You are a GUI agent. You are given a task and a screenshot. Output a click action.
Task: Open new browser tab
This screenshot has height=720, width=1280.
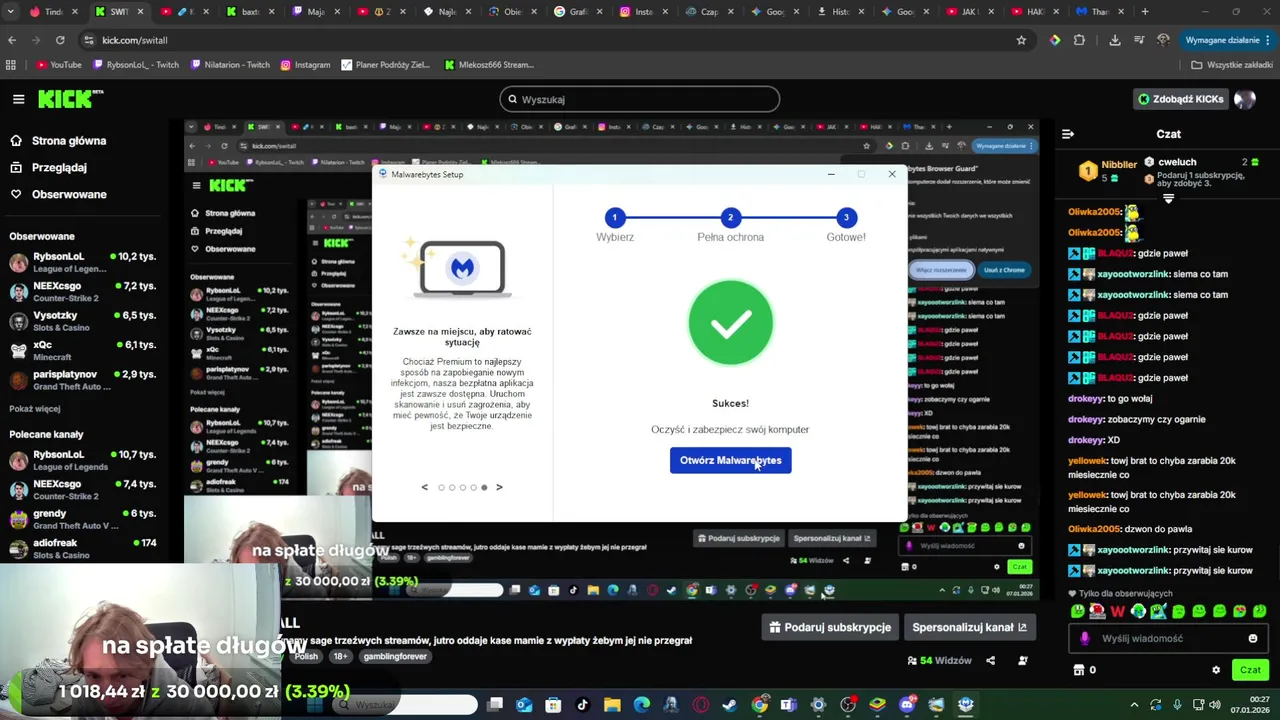click(1145, 12)
